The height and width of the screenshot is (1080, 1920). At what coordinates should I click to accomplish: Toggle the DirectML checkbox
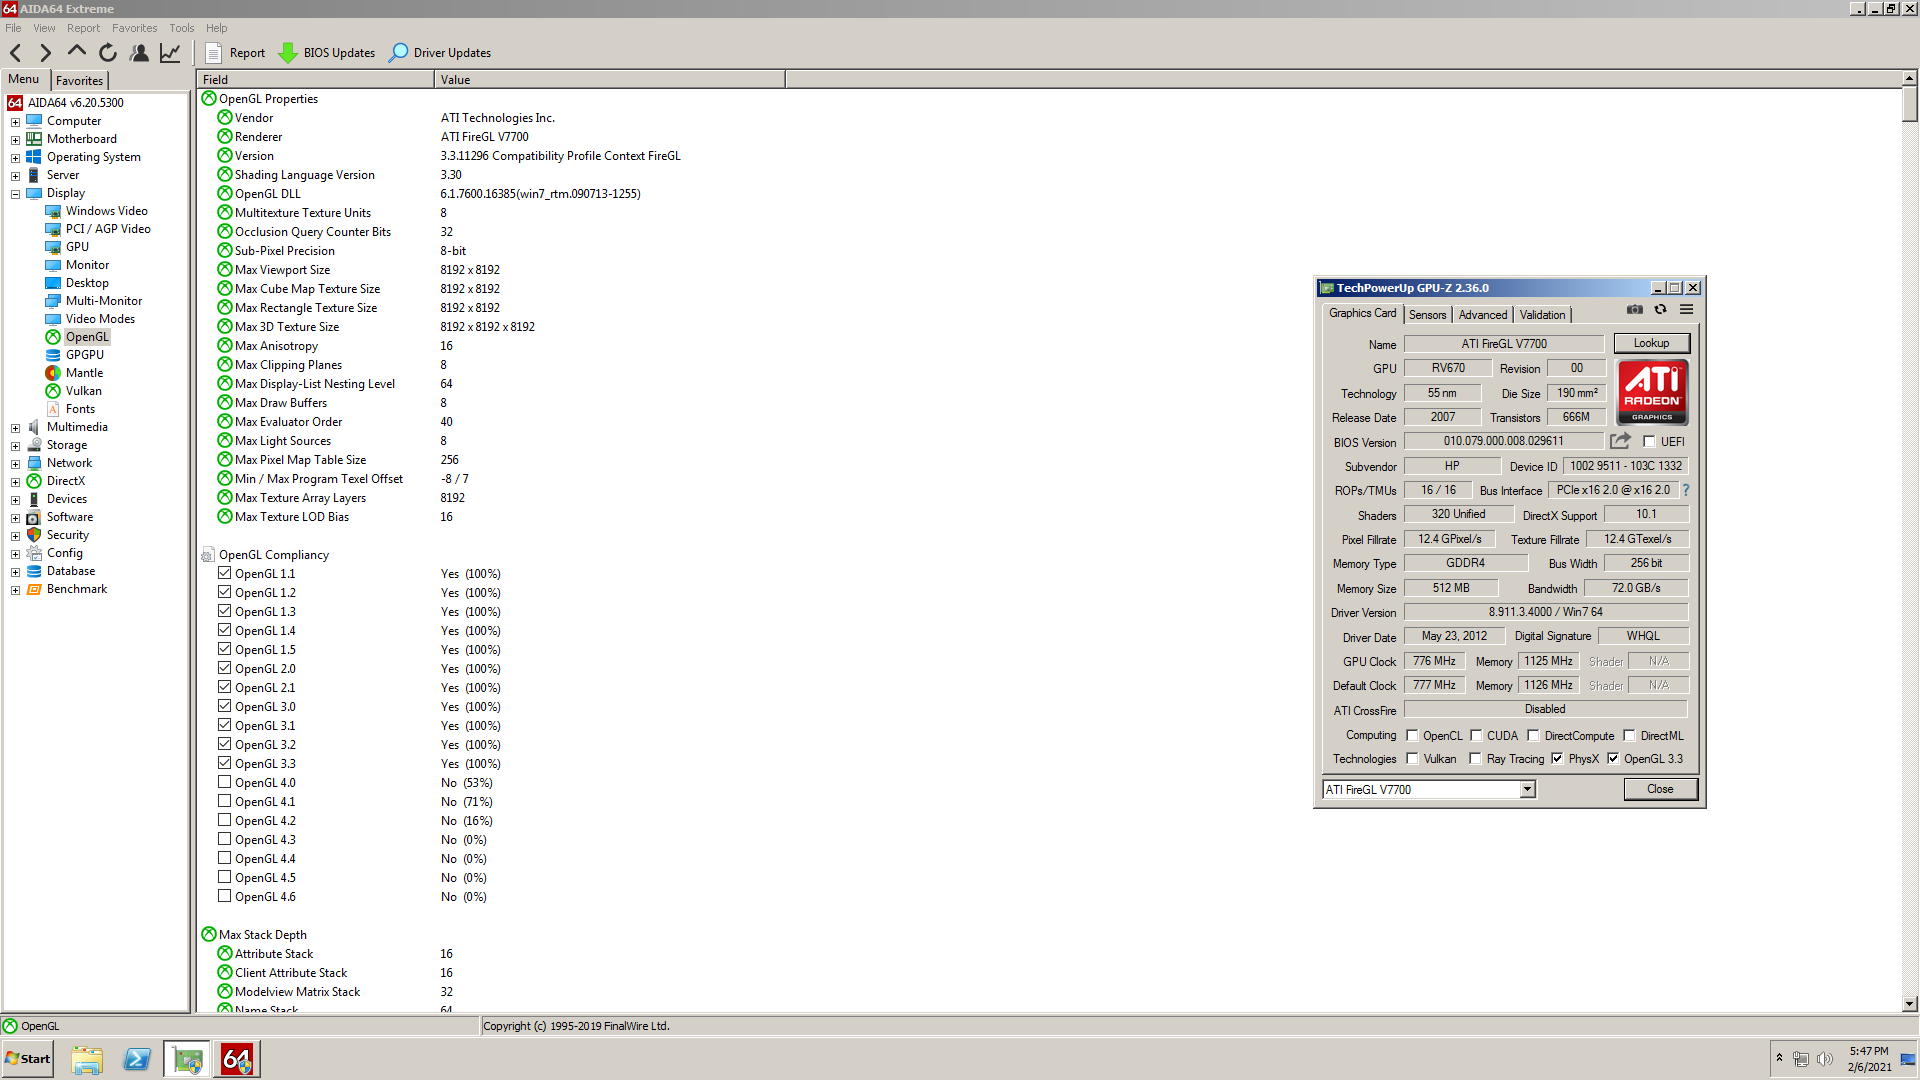pyautogui.click(x=1629, y=735)
